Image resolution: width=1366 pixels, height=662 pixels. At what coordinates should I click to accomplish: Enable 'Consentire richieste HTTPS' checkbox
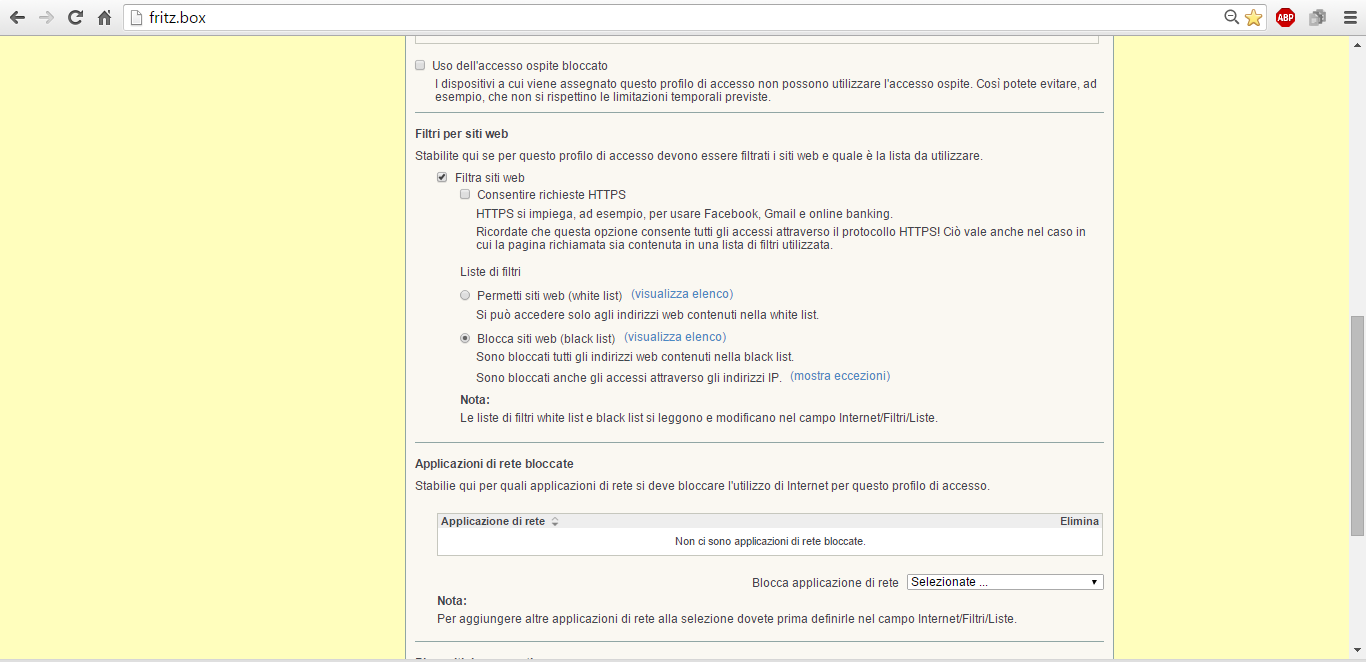tap(465, 195)
